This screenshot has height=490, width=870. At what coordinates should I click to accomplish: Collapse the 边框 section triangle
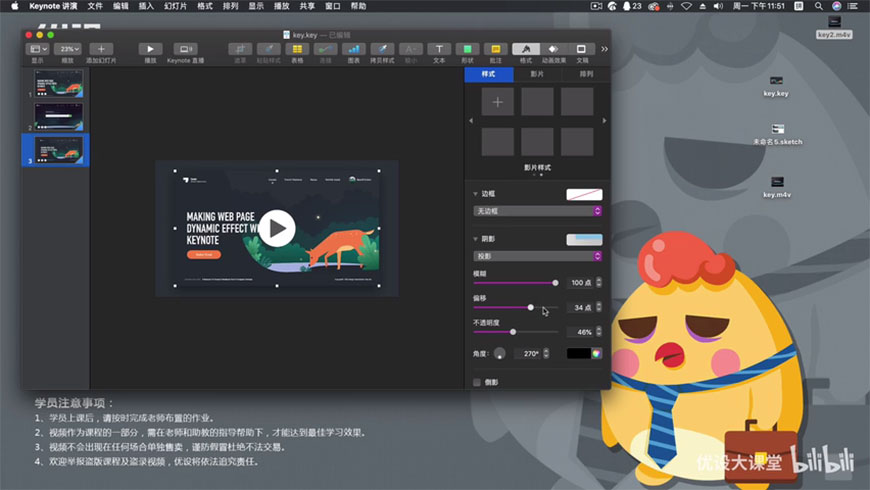tap(476, 194)
